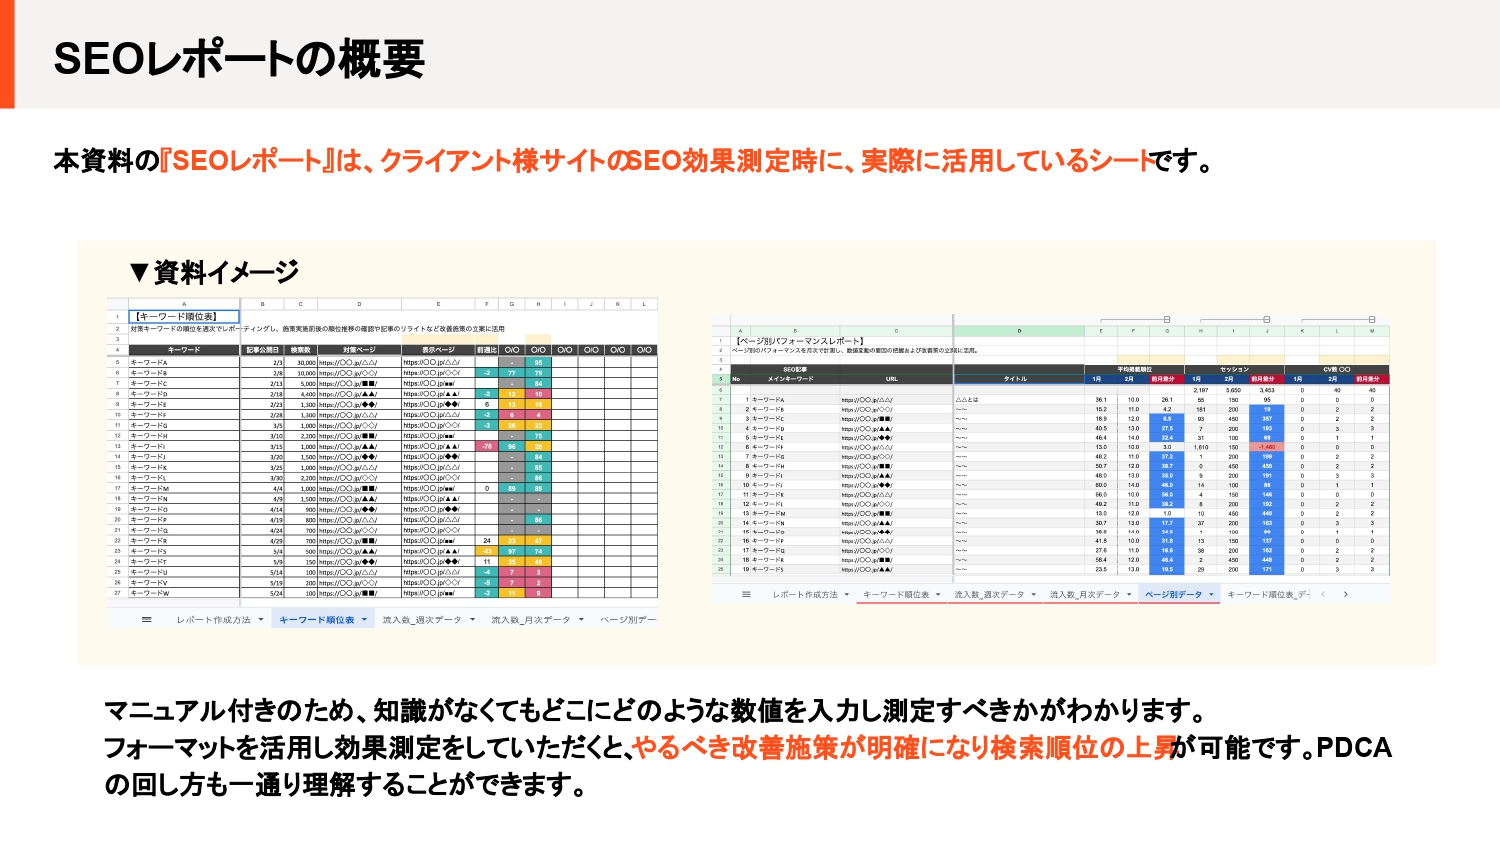Open キーワード順位表_デー tab in right sheet
The height and width of the screenshot is (844, 1500).
click(x=1268, y=594)
